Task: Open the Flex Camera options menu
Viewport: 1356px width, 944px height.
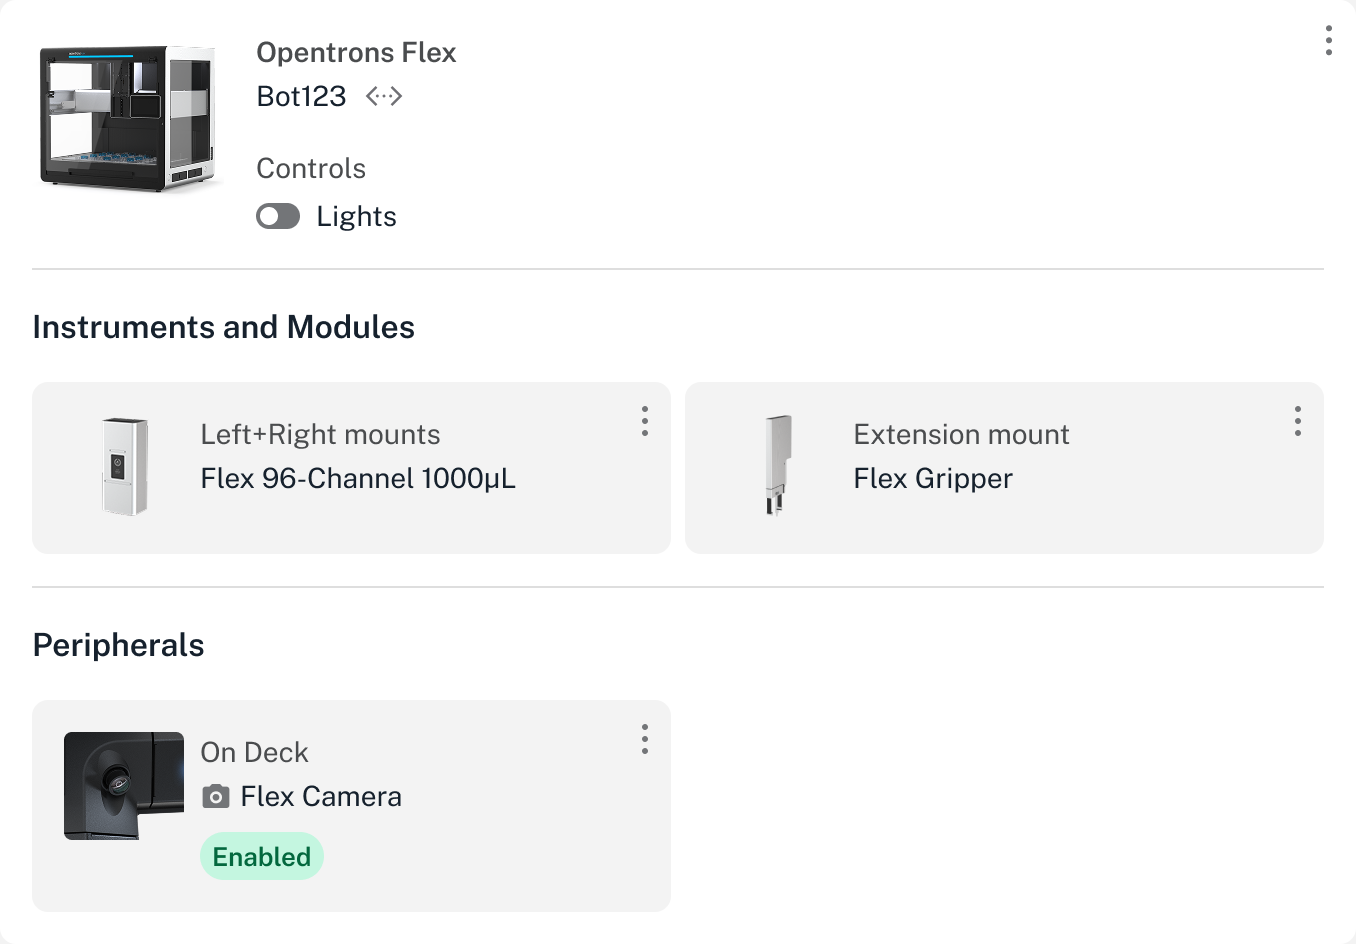Action: pos(645,740)
